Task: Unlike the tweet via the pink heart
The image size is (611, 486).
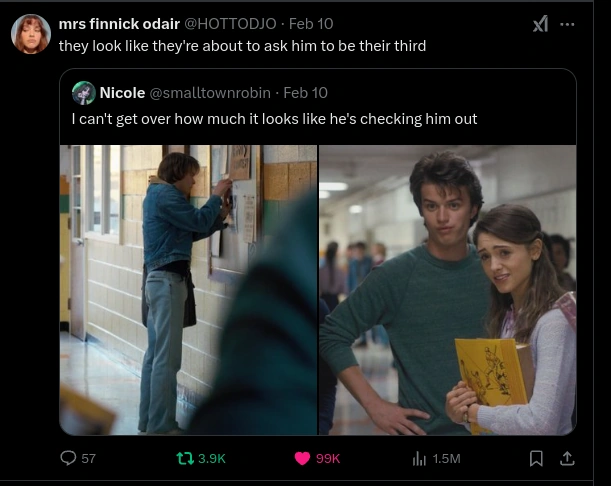Action: pyautogui.click(x=302, y=458)
